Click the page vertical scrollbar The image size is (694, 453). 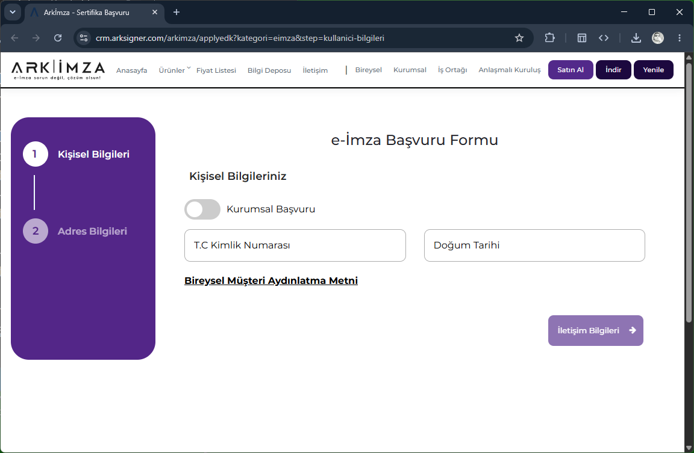click(689, 192)
